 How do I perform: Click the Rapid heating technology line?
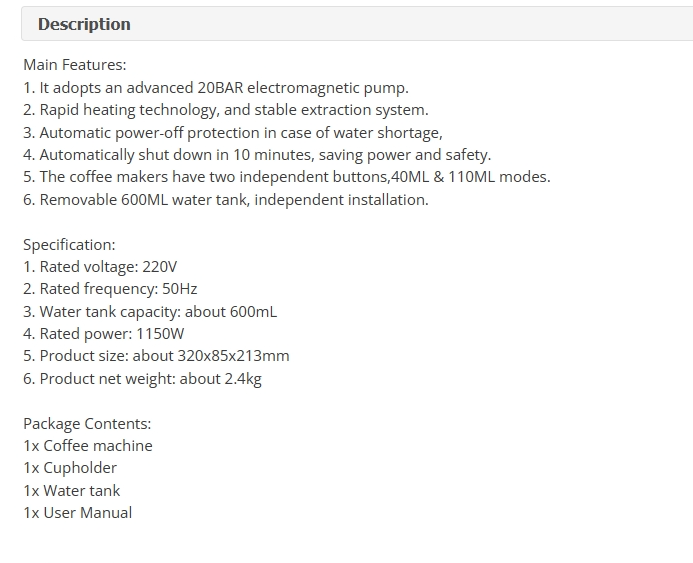point(226,110)
